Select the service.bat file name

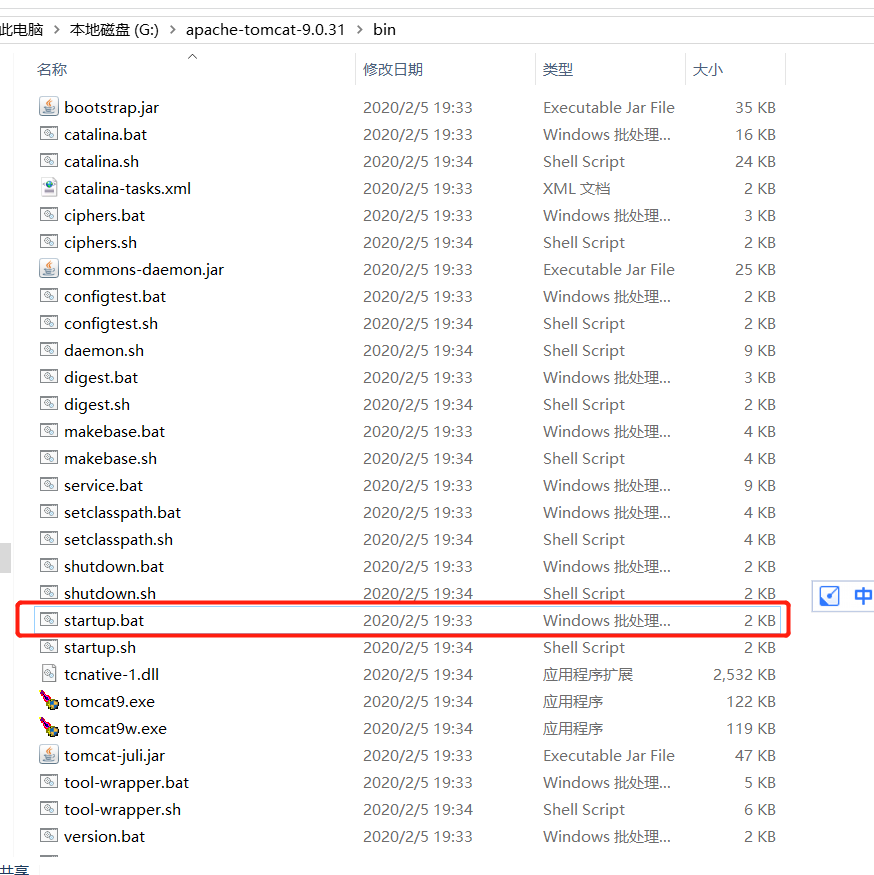coord(103,485)
